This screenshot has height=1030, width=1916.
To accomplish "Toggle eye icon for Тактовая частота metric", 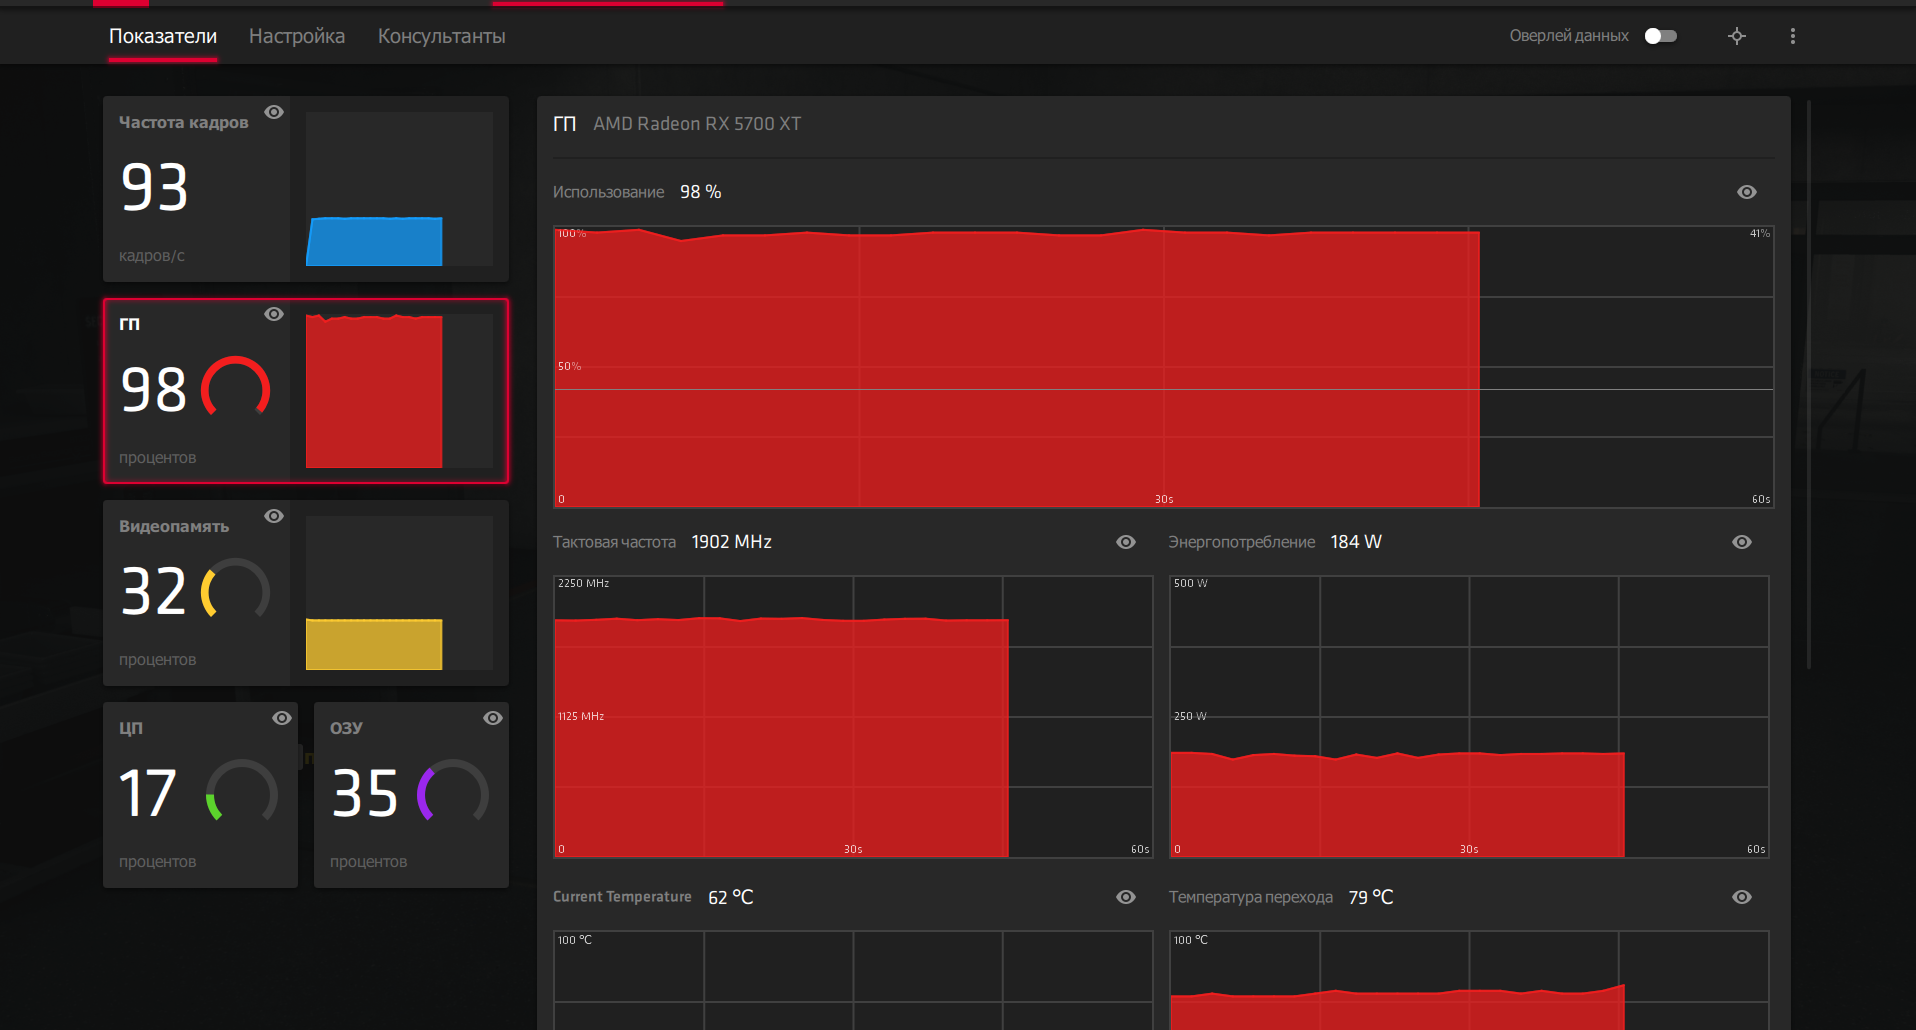I will click(1126, 542).
